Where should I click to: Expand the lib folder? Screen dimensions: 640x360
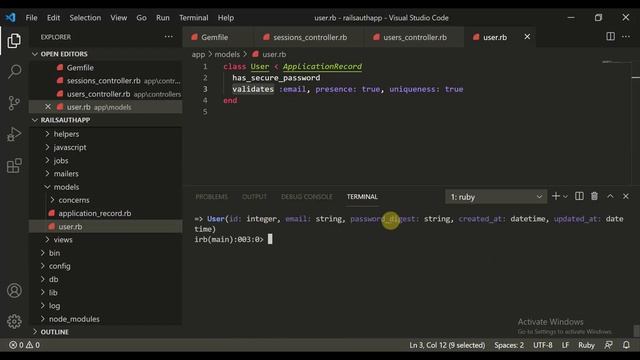point(53,293)
